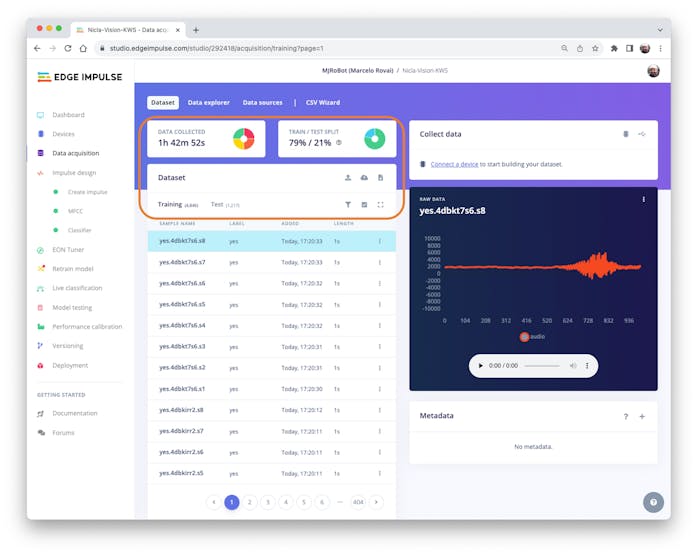Image resolution: width=698 pixels, height=555 pixels.
Task: Open the sample filter icon
Action: coord(348,205)
